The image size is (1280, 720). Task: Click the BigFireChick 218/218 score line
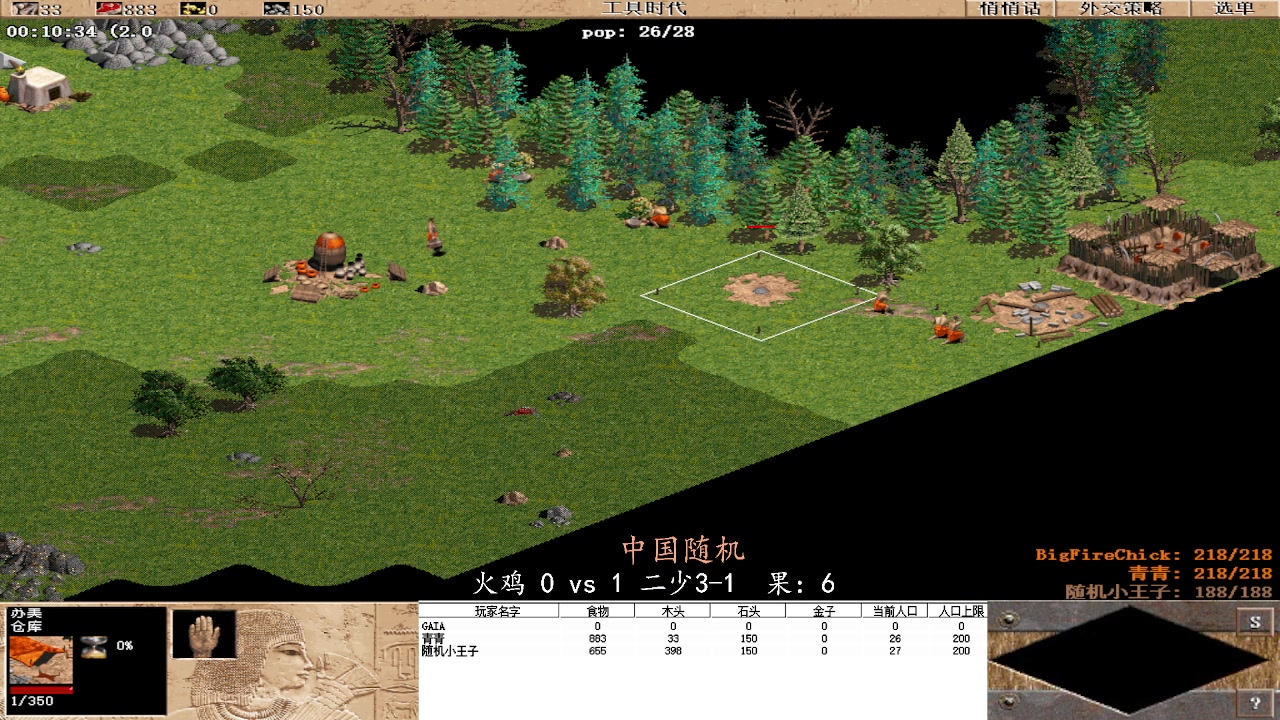1153,555
